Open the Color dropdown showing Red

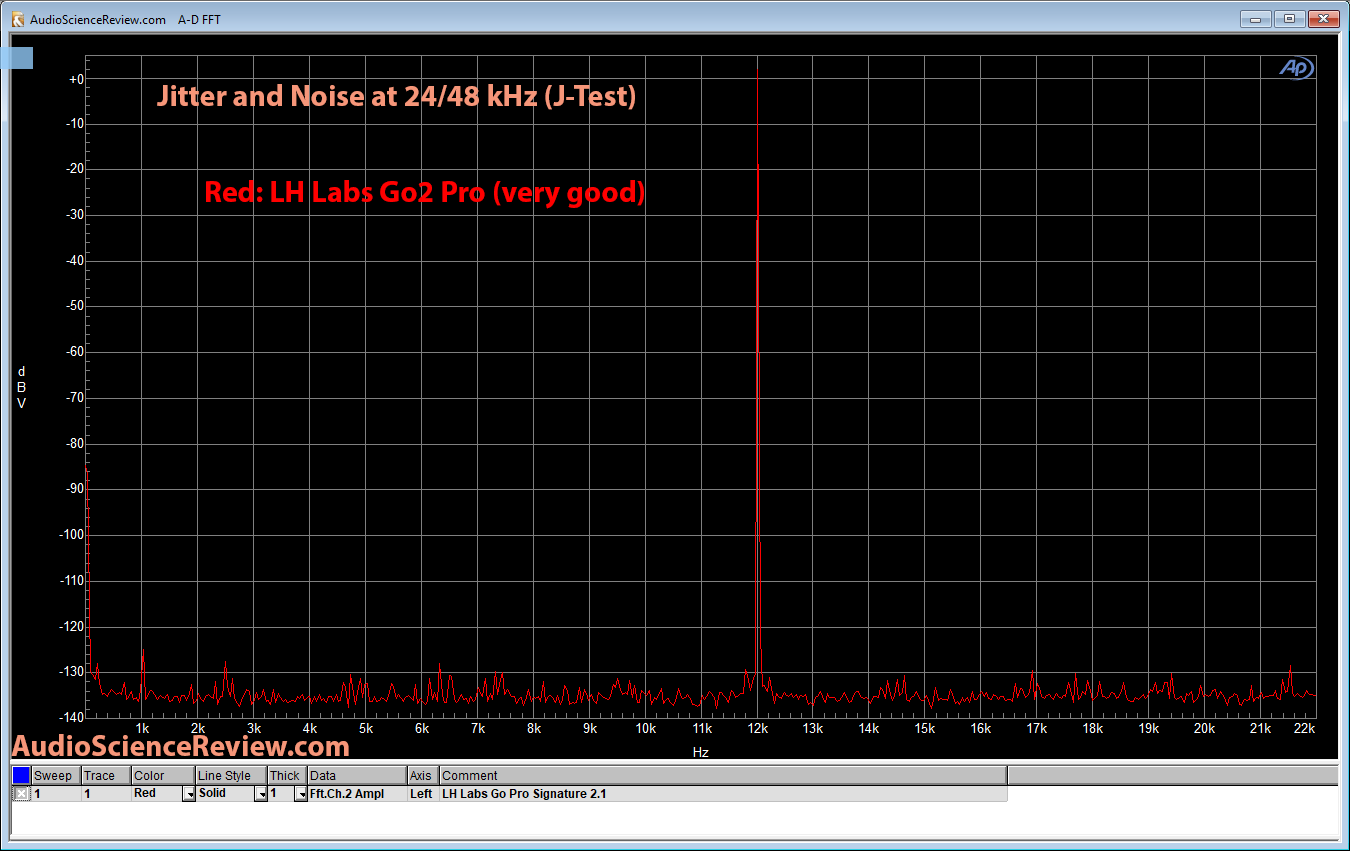pyautogui.click(x=188, y=794)
